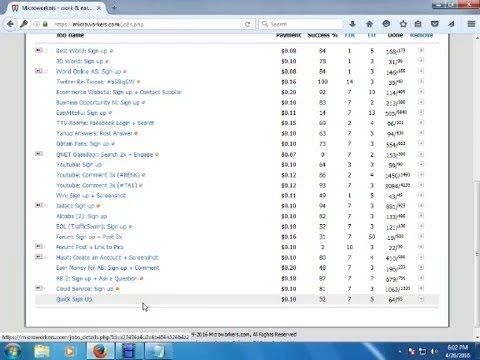Click the Remove column header link
Viewport: 480px width, 360px height.
click(421, 35)
